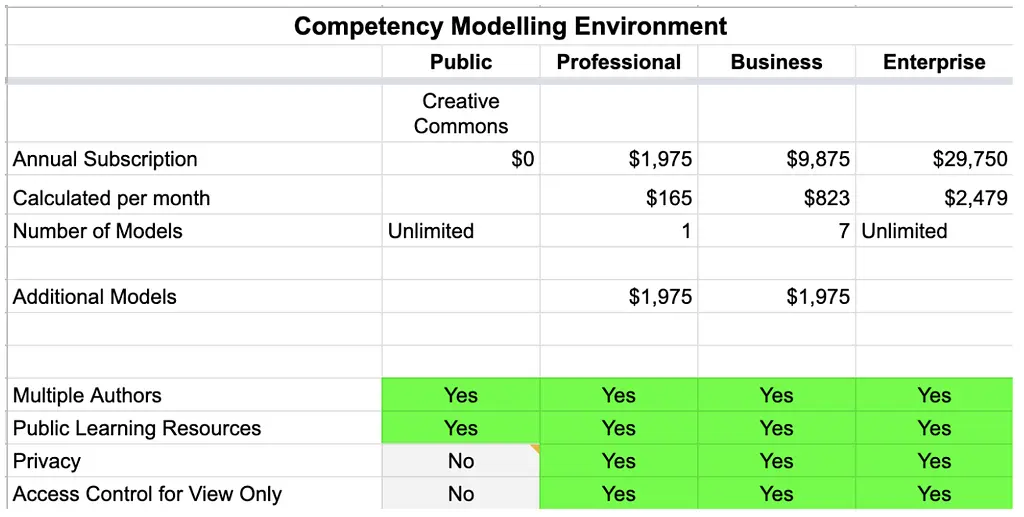
Task: Click the Creative Commons cell
Action: (x=461, y=114)
